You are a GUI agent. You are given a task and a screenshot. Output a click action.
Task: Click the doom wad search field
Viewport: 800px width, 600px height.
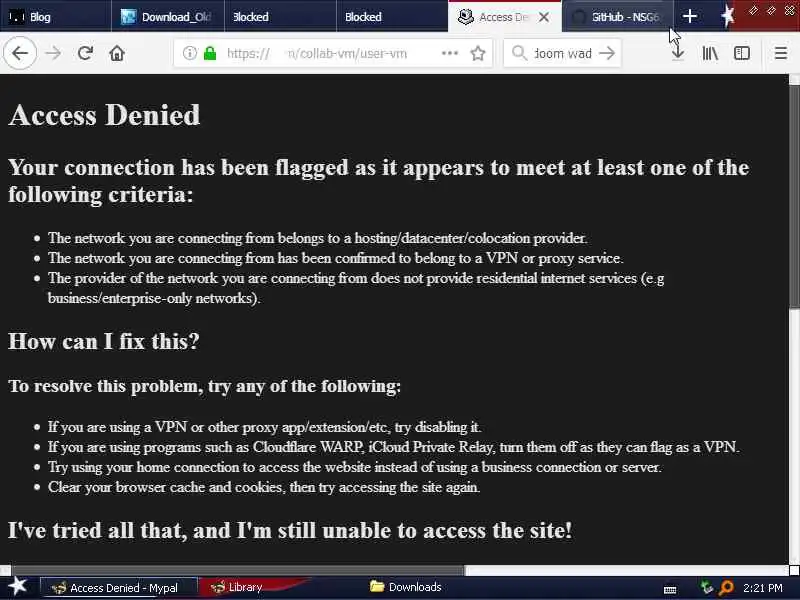click(x=558, y=53)
